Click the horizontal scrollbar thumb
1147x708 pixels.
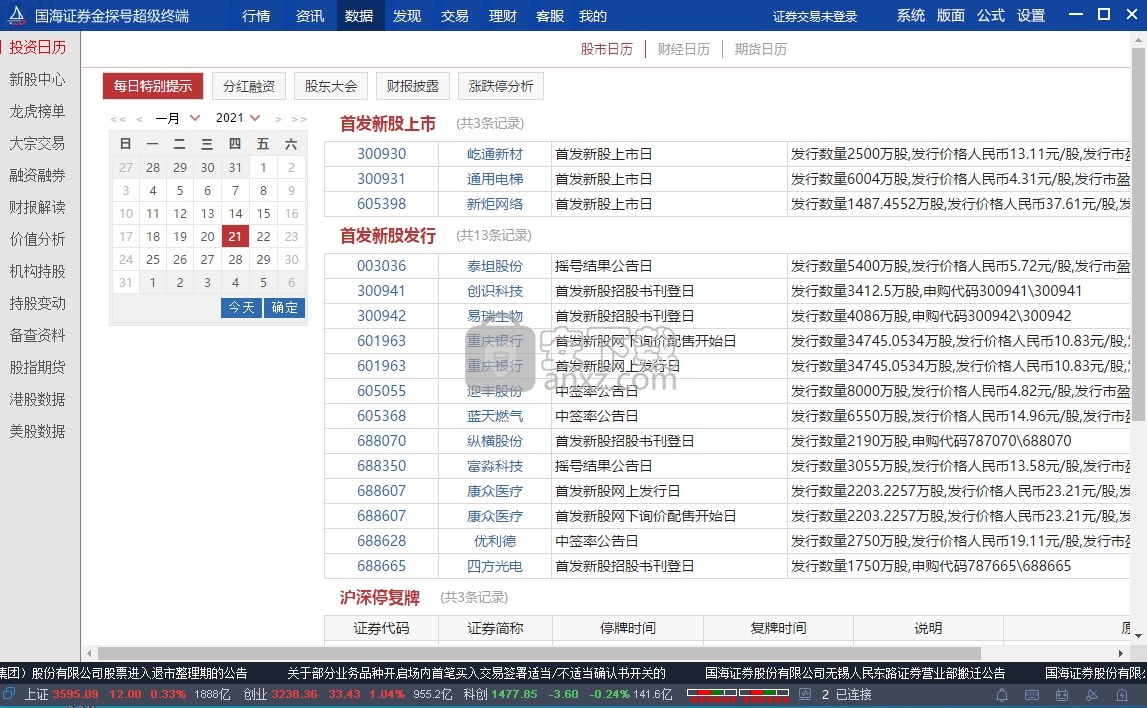539,653
